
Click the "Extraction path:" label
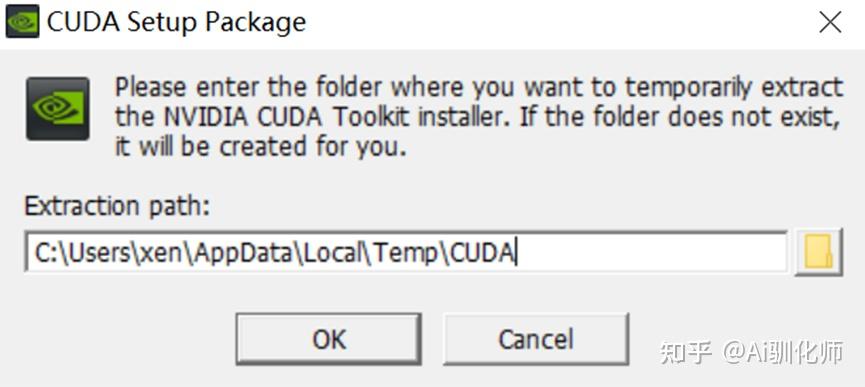tap(118, 207)
